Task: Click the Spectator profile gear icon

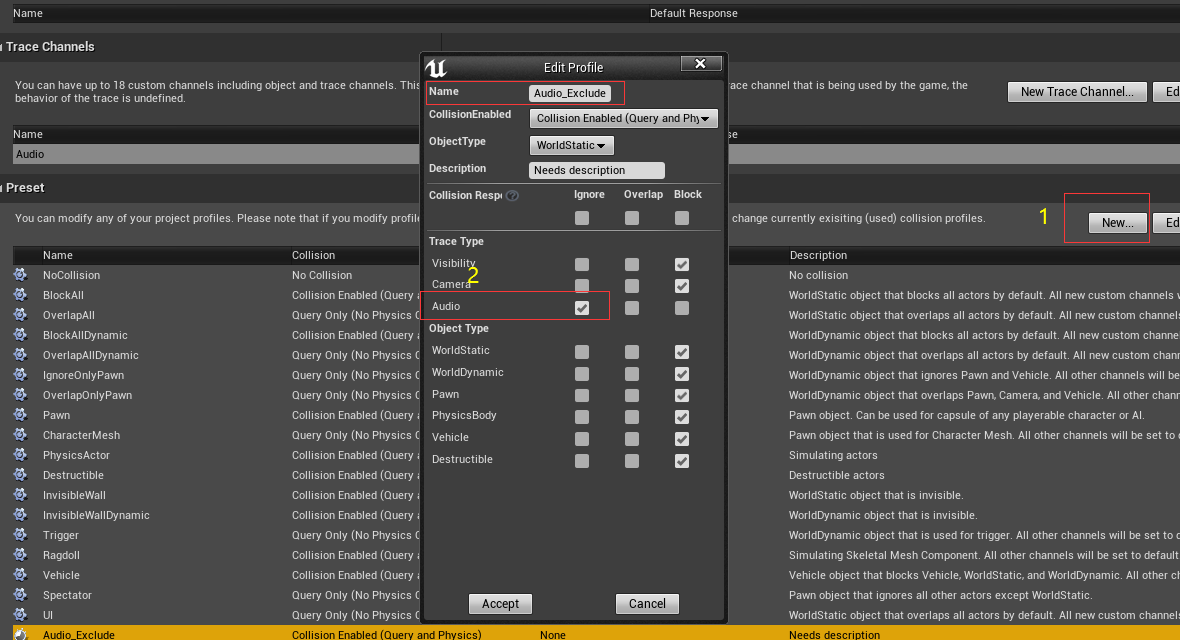Action: click(x=20, y=595)
